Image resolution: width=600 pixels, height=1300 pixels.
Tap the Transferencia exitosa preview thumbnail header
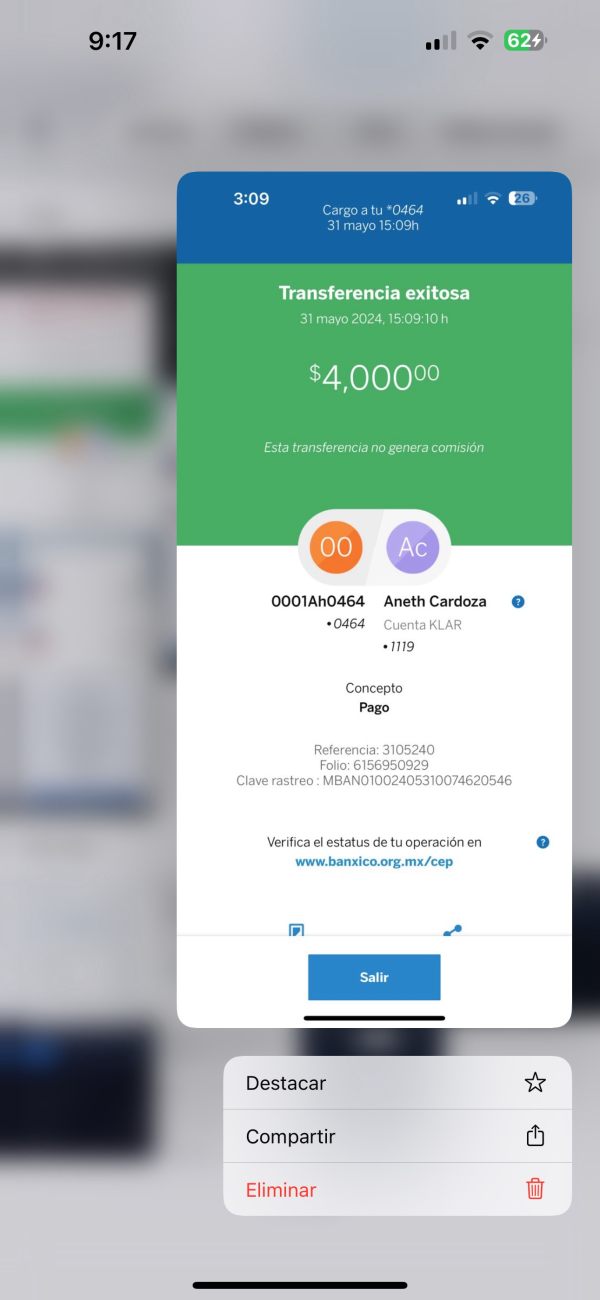[374, 293]
